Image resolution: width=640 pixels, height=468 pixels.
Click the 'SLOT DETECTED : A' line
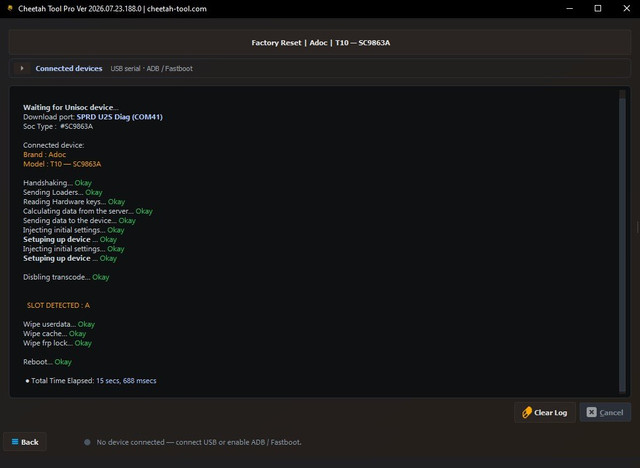(58, 305)
